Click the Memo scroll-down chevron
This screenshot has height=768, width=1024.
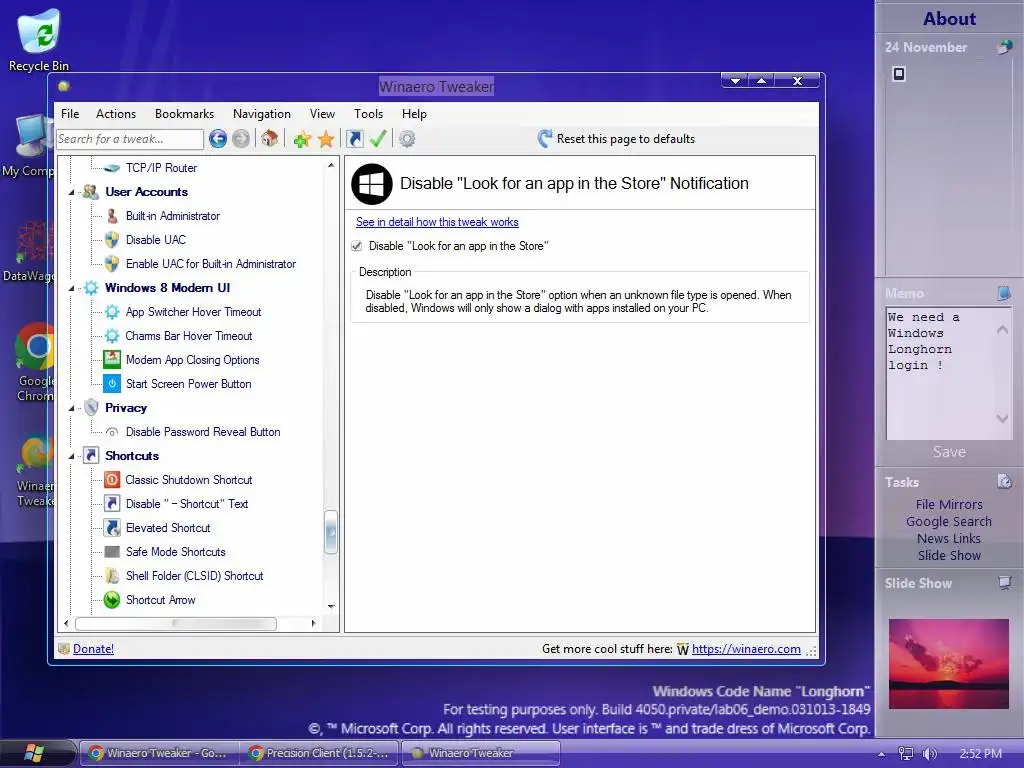pyautogui.click(x=1002, y=418)
